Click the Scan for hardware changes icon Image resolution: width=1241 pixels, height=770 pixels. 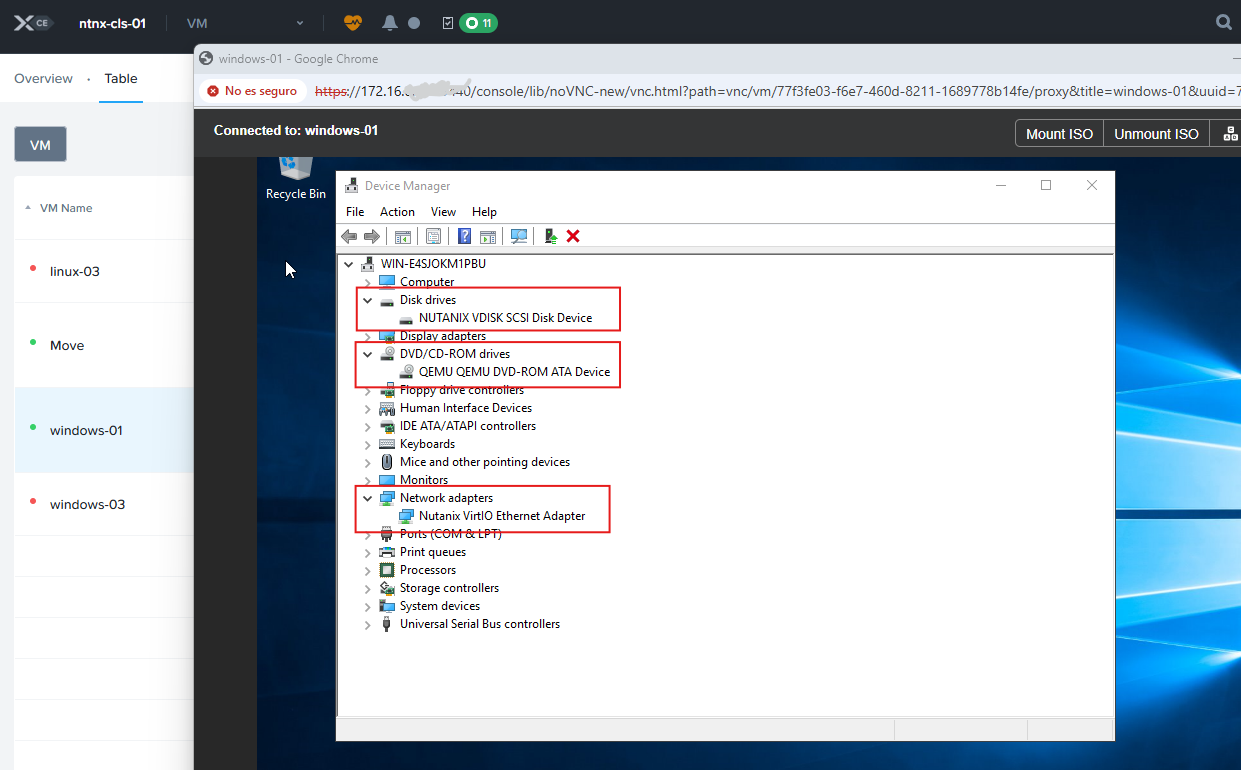point(519,236)
